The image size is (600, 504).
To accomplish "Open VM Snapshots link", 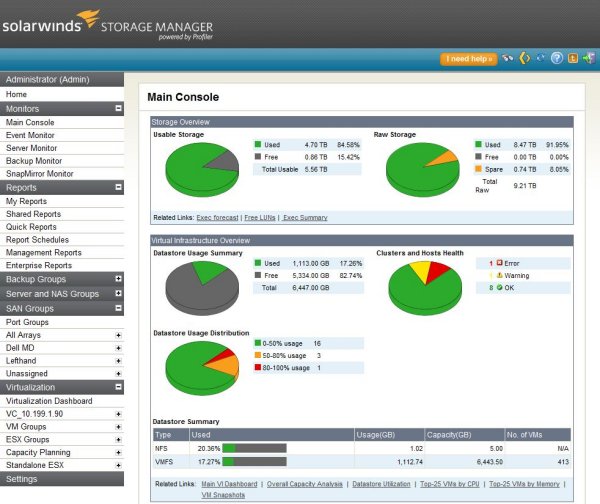I will pos(223,495).
